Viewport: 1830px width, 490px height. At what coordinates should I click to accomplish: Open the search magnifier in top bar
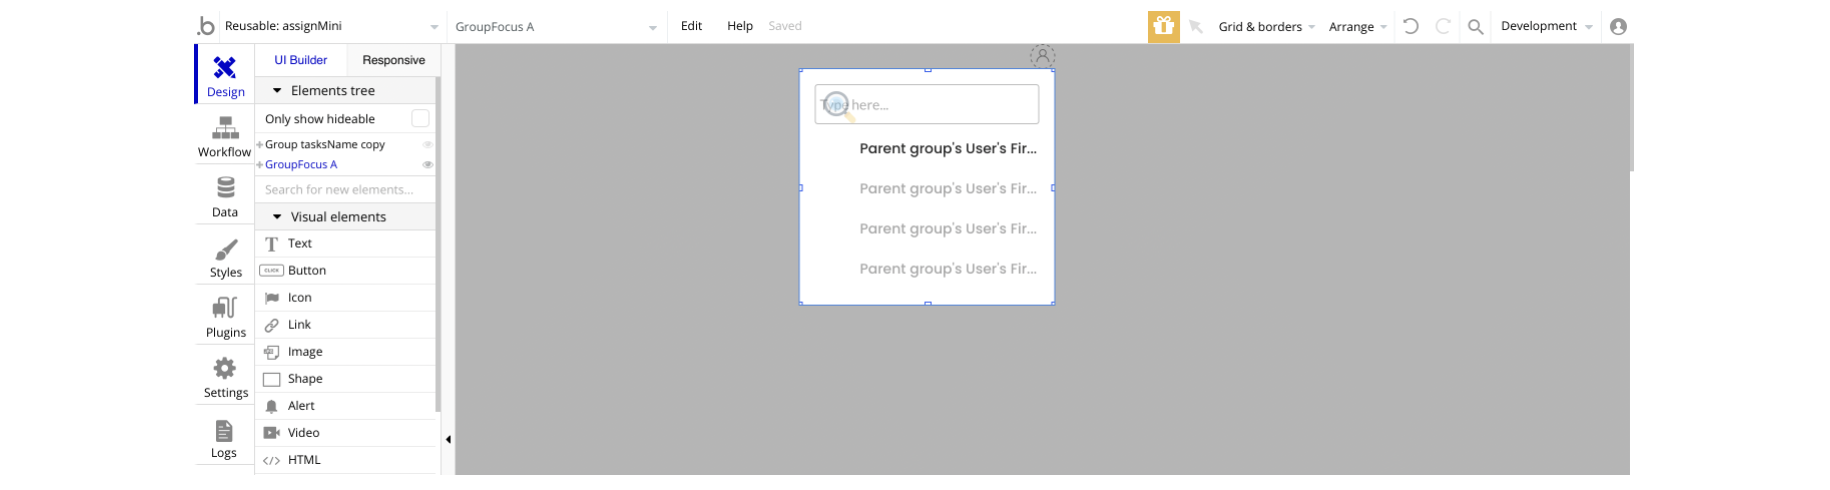coord(1475,27)
